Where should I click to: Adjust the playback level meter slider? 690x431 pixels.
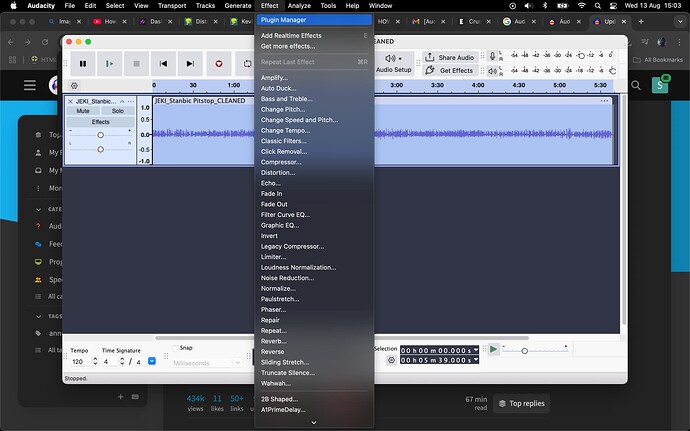pos(612,70)
